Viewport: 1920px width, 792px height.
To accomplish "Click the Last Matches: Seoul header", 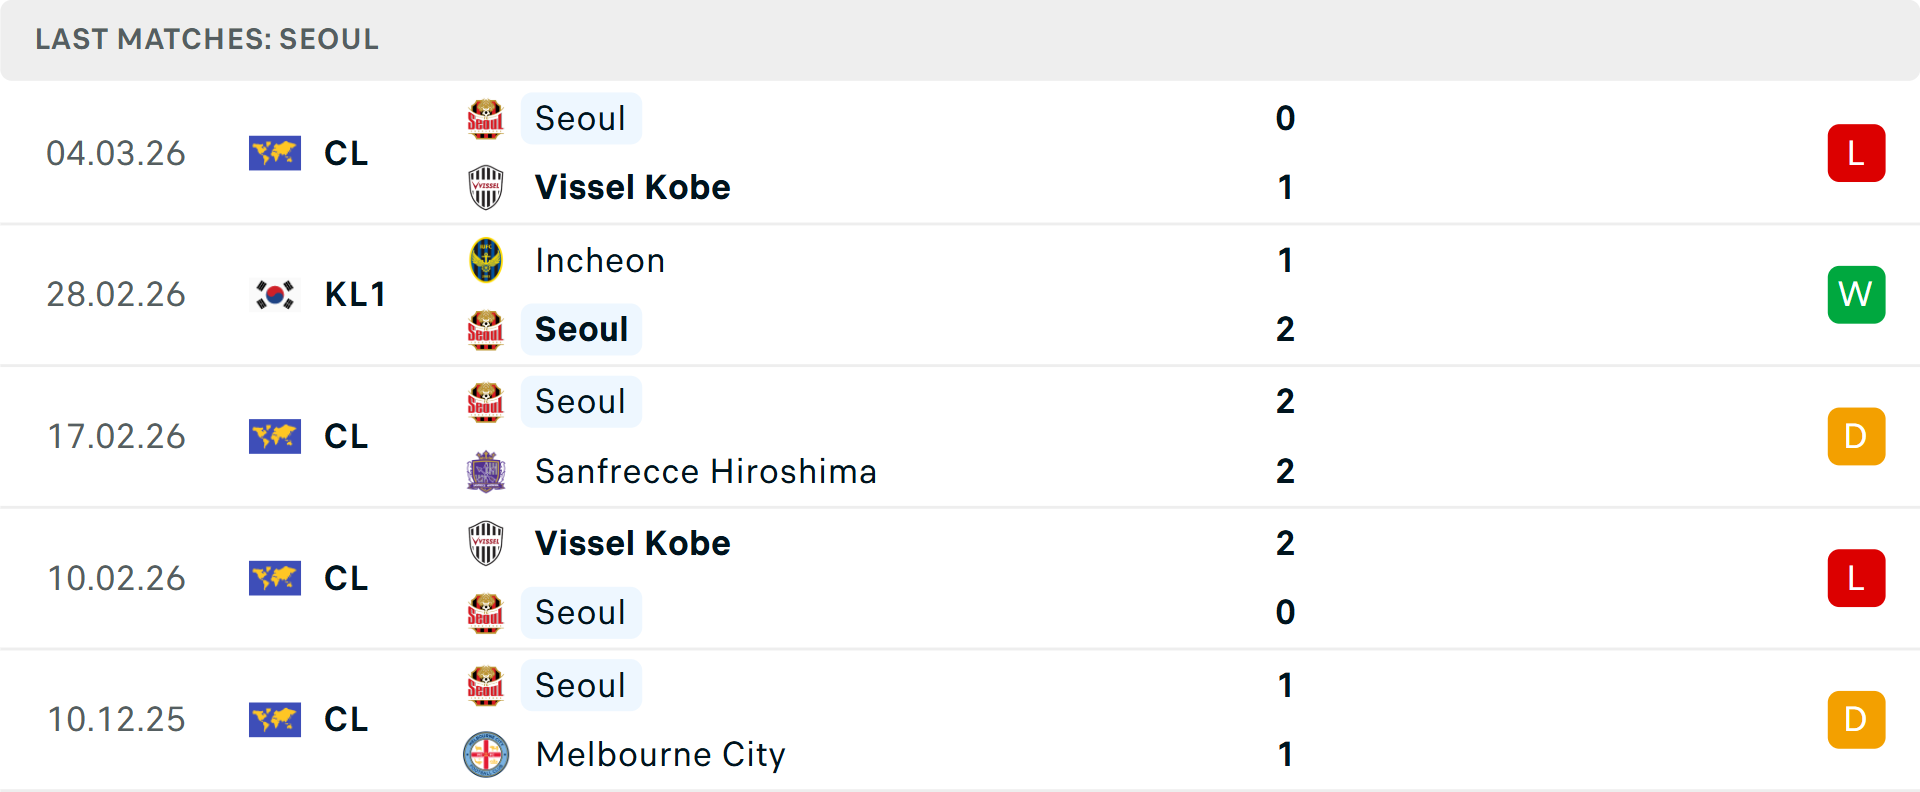I will 207,39.
